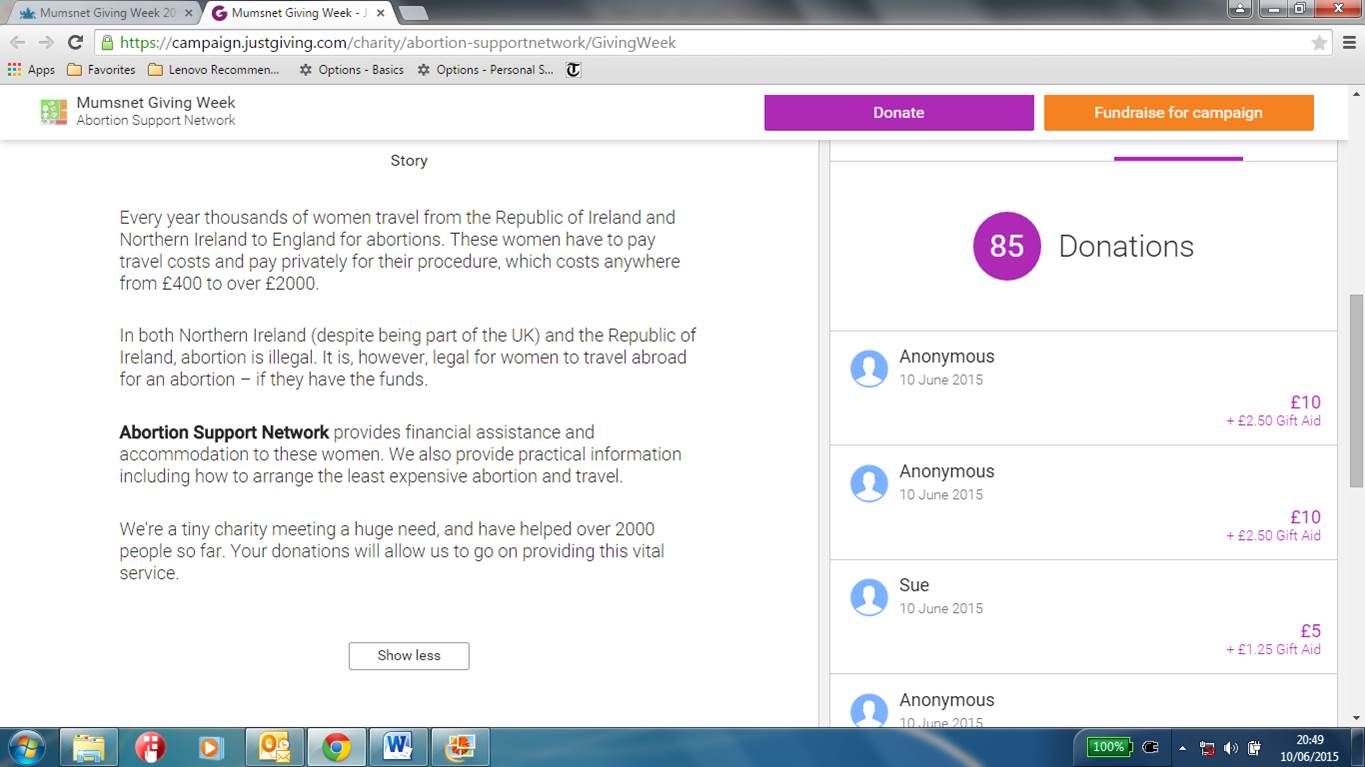Go forward using the browser forward arrow

pyautogui.click(x=46, y=42)
